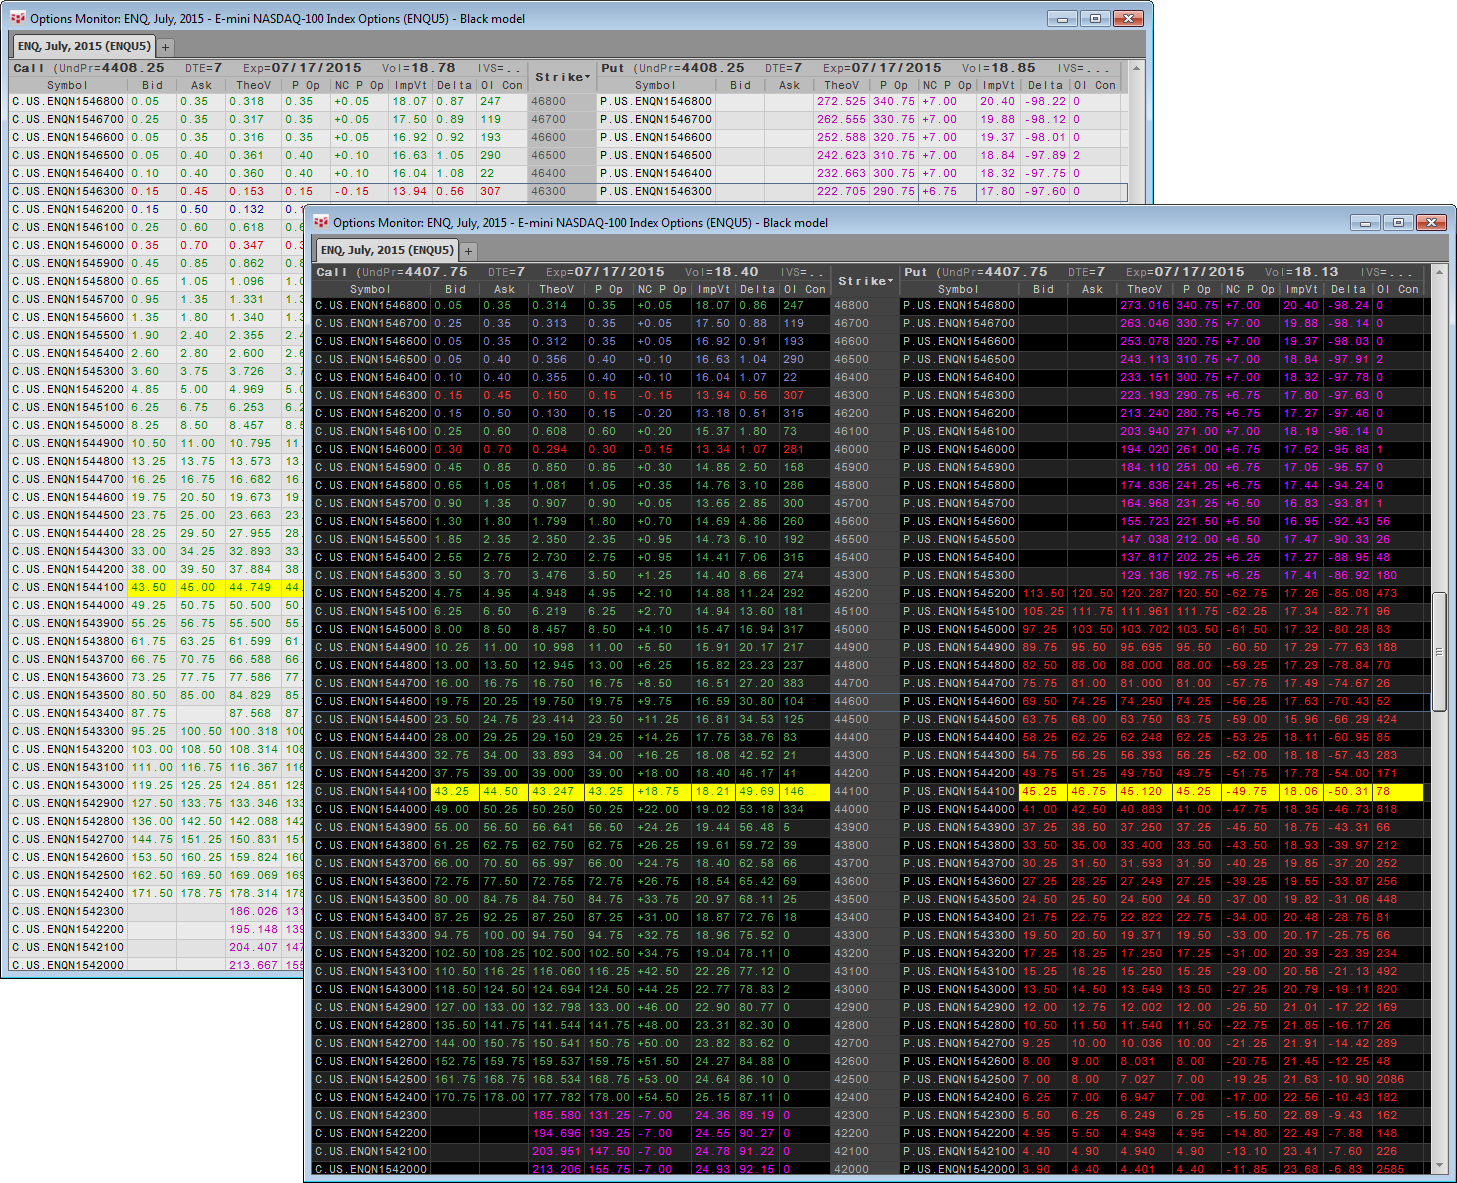
Task: Select the ENQ, July, 2015 (ENQU5) tab in the front window
Action: 387,250
